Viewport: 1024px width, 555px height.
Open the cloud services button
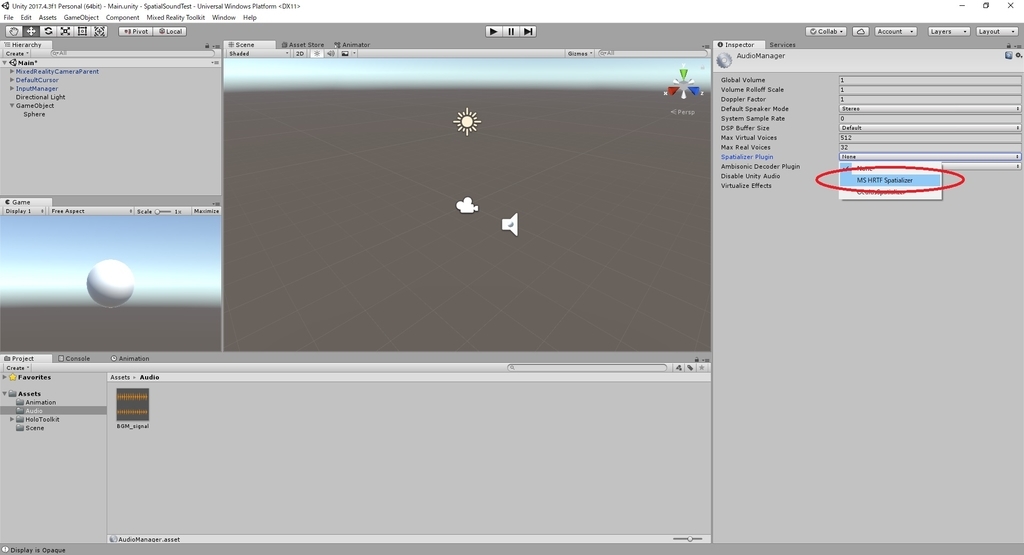(x=861, y=31)
